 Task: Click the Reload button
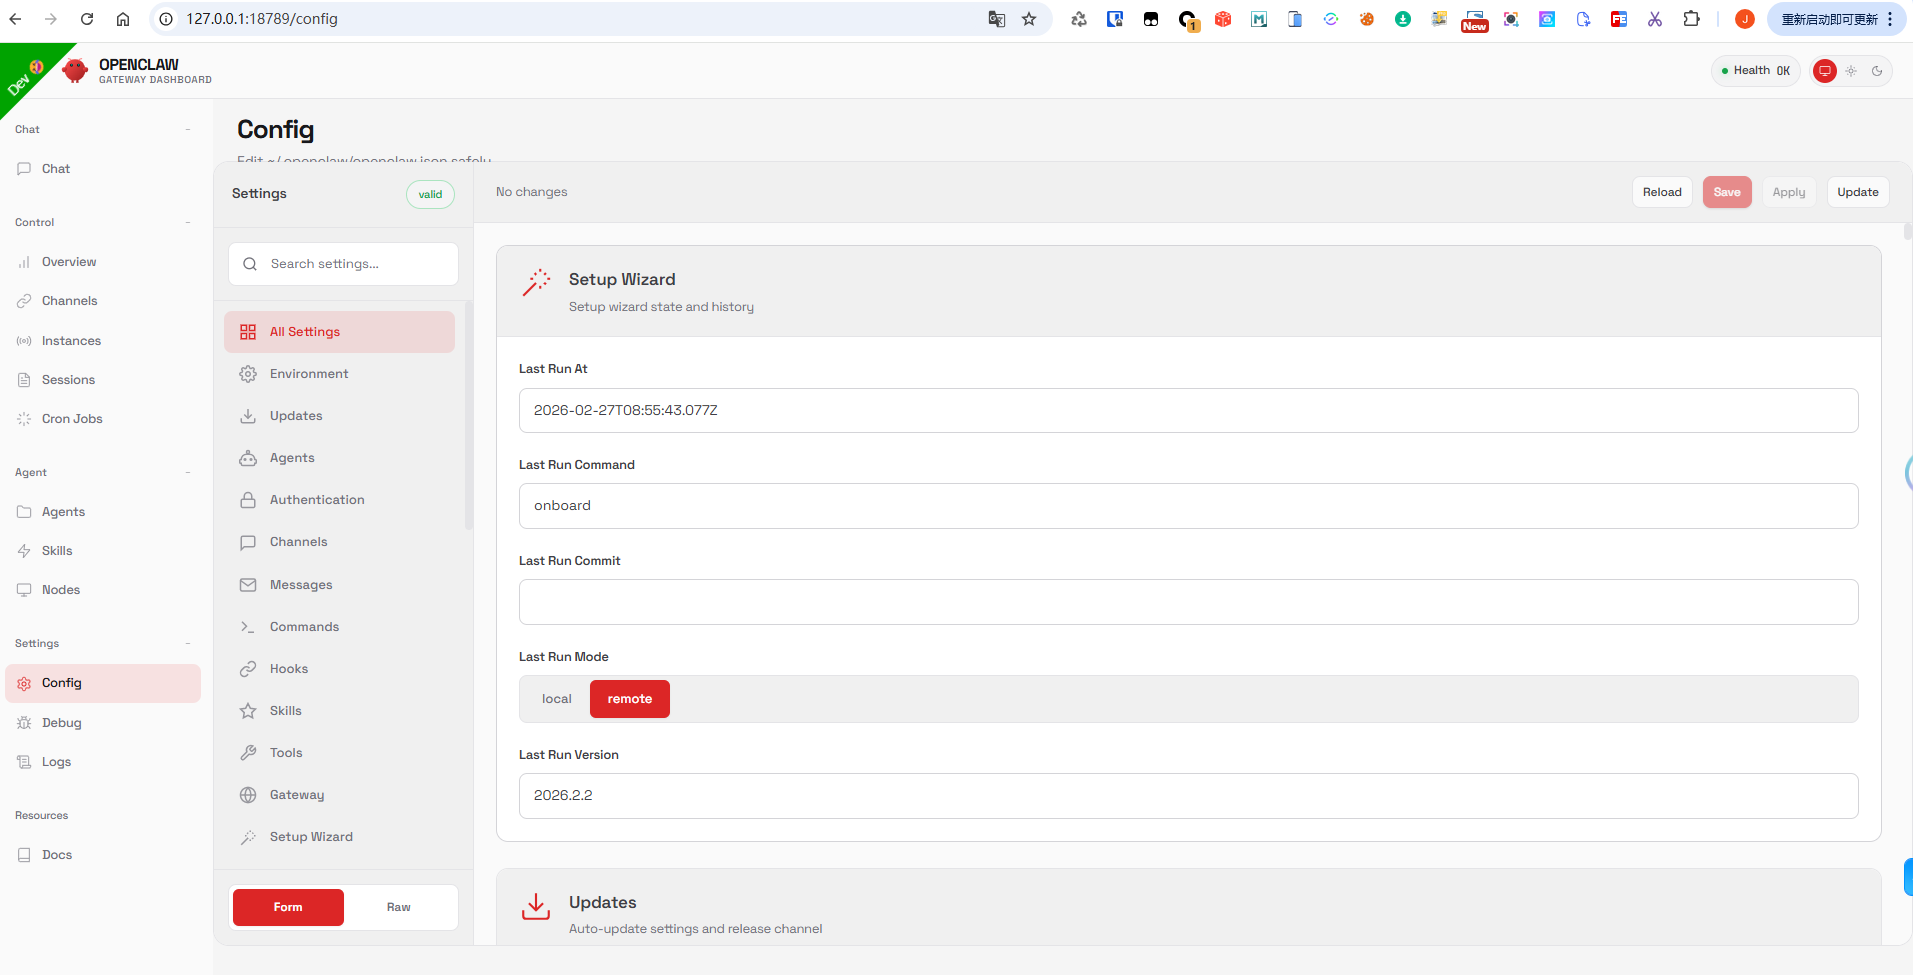tap(1661, 192)
